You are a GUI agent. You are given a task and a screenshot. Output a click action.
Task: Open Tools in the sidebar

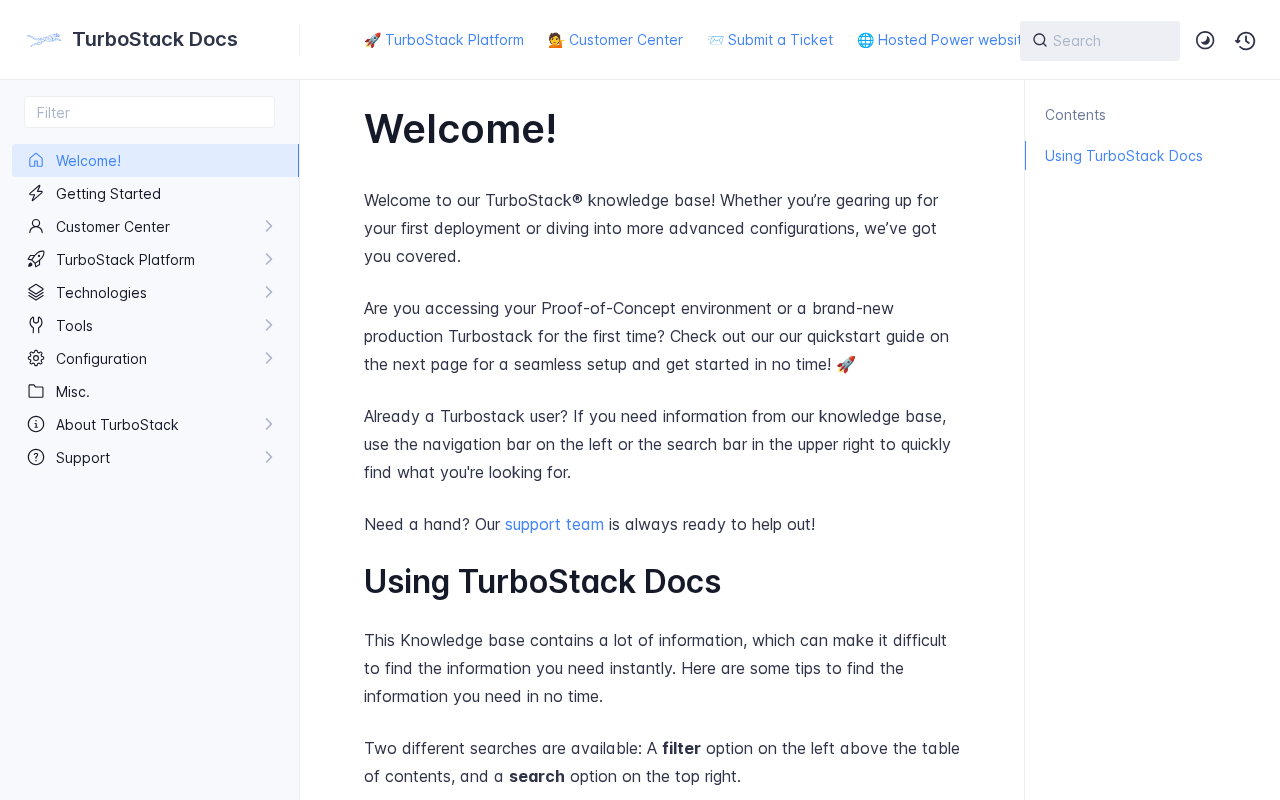click(x=155, y=325)
